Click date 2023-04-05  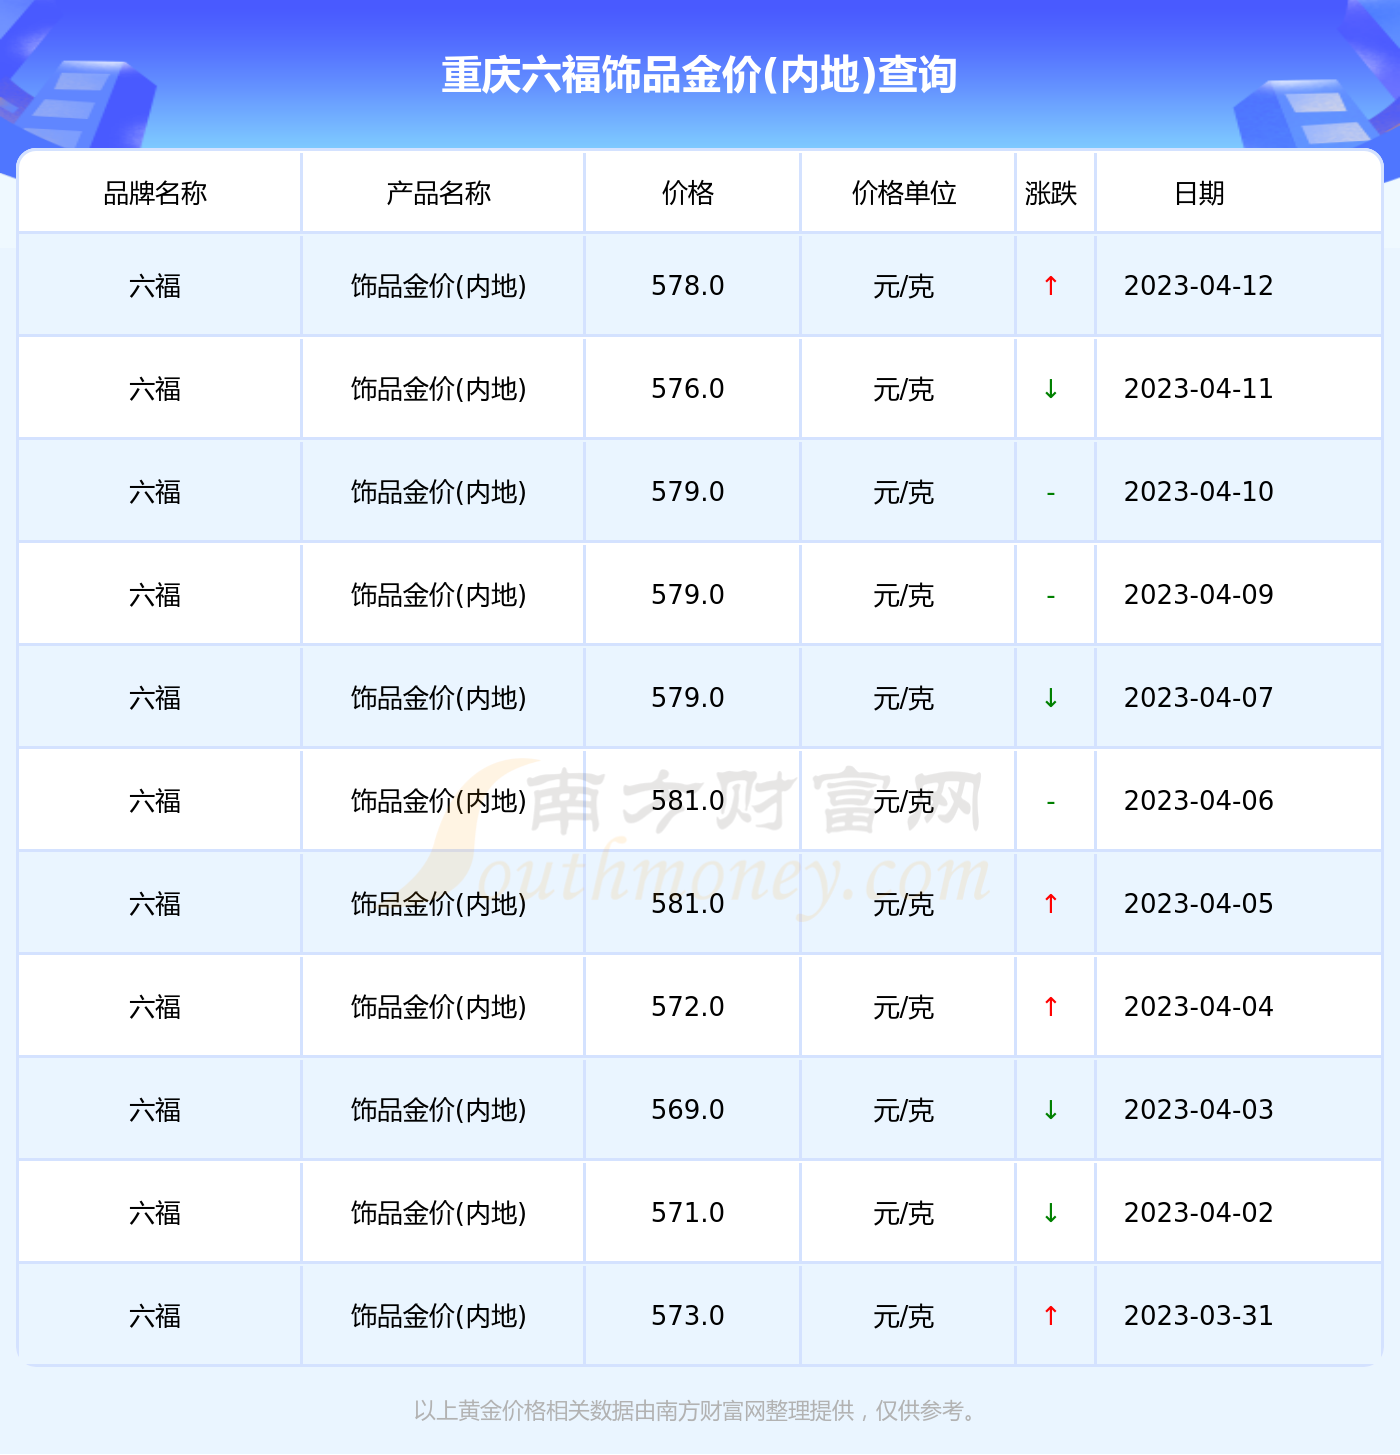click(1199, 904)
